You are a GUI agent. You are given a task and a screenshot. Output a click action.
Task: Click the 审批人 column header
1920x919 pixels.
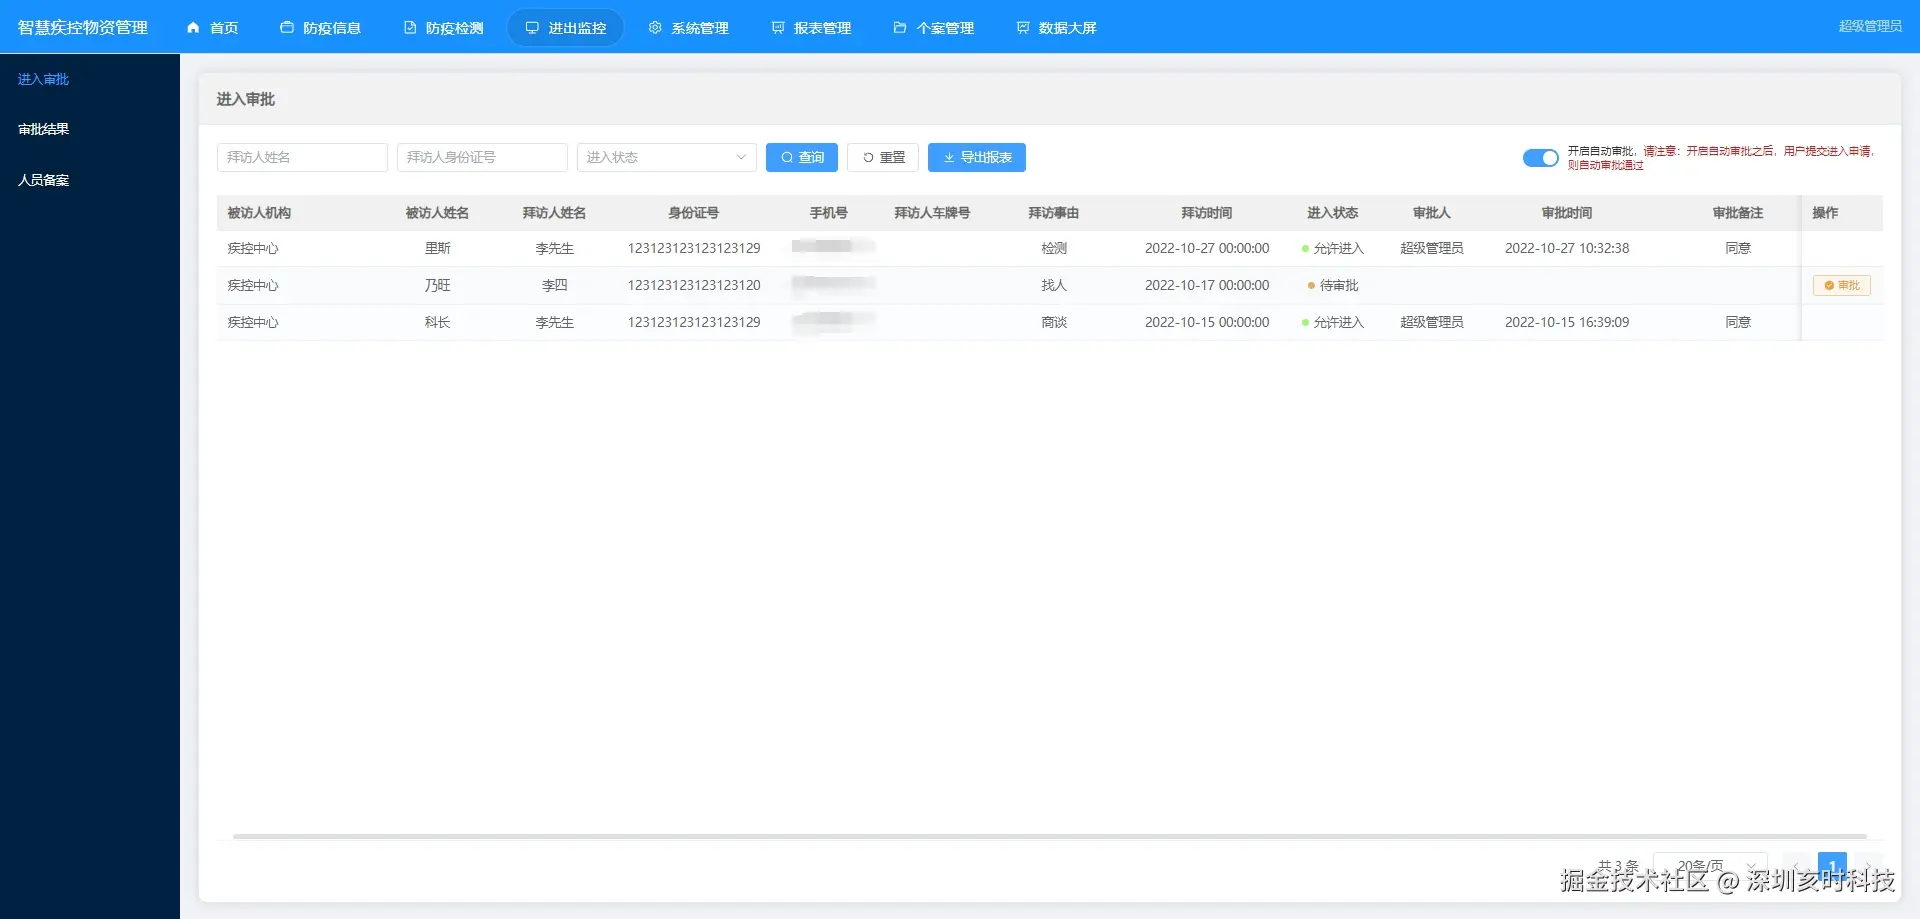tap(1432, 213)
